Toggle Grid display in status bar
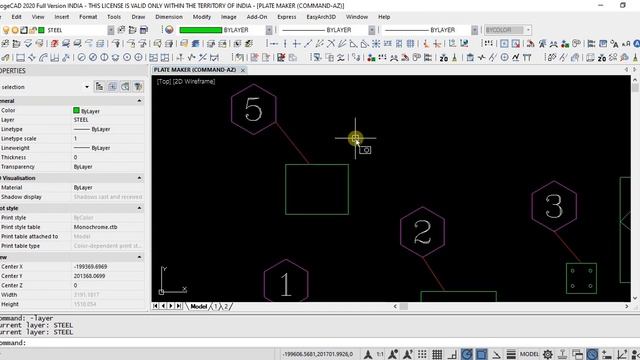This screenshot has height=360, width=640. (437, 354)
